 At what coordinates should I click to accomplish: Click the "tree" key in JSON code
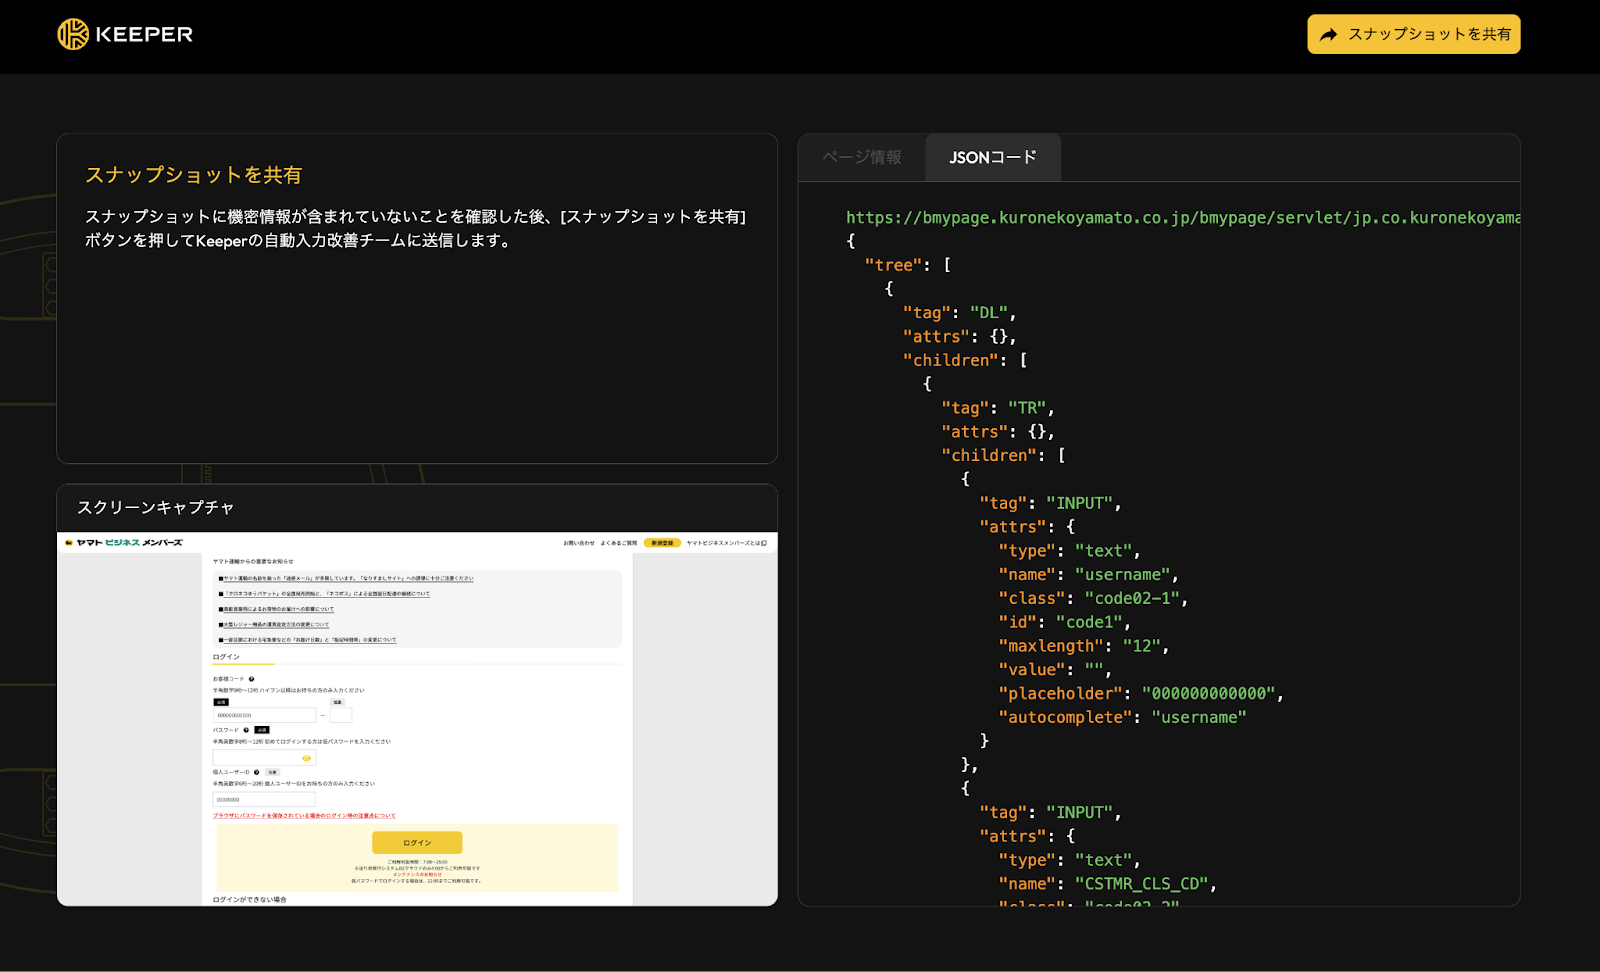coord(893,265)
